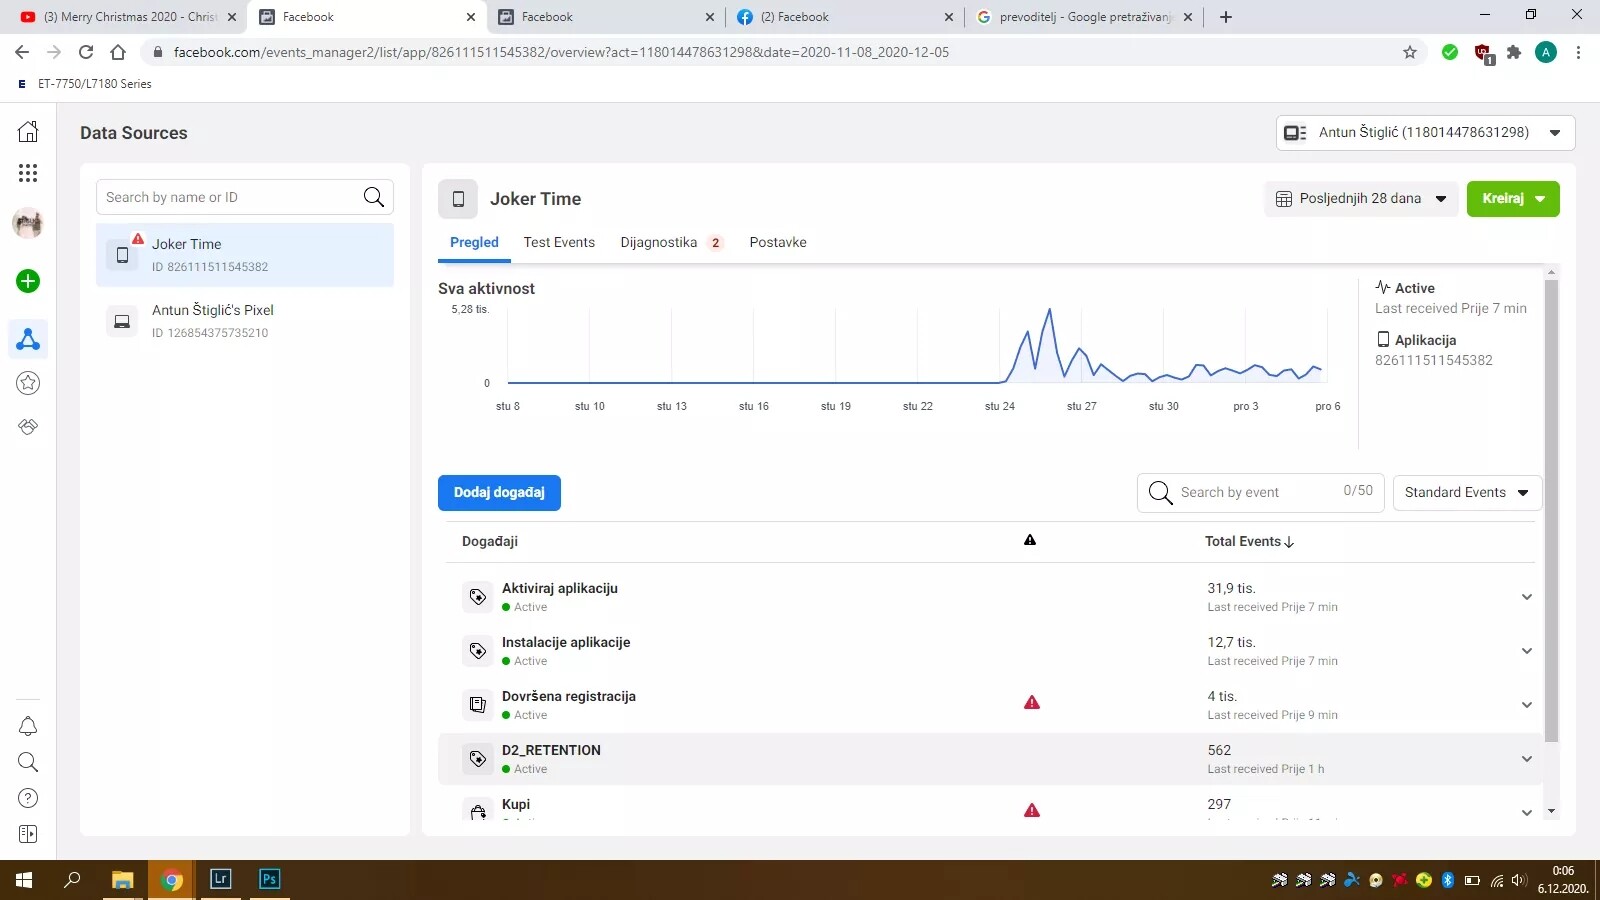Switch to prevoditelj Google search tab
This screenshot has height=900, width=1600.
pos(1085,17)
